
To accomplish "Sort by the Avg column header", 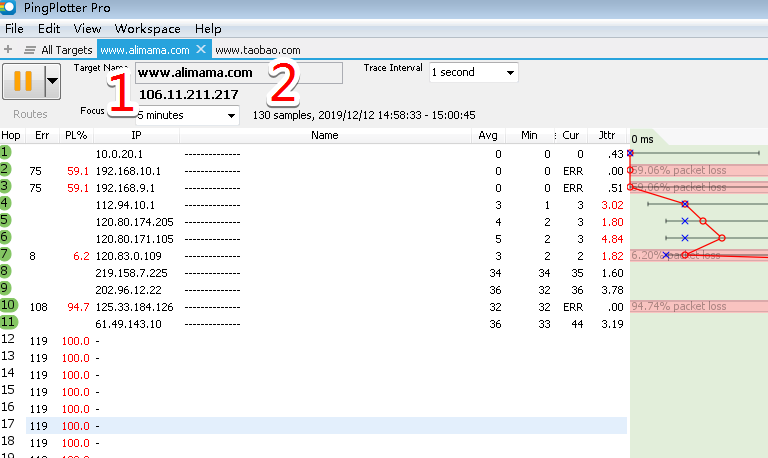I will point(488,136).
